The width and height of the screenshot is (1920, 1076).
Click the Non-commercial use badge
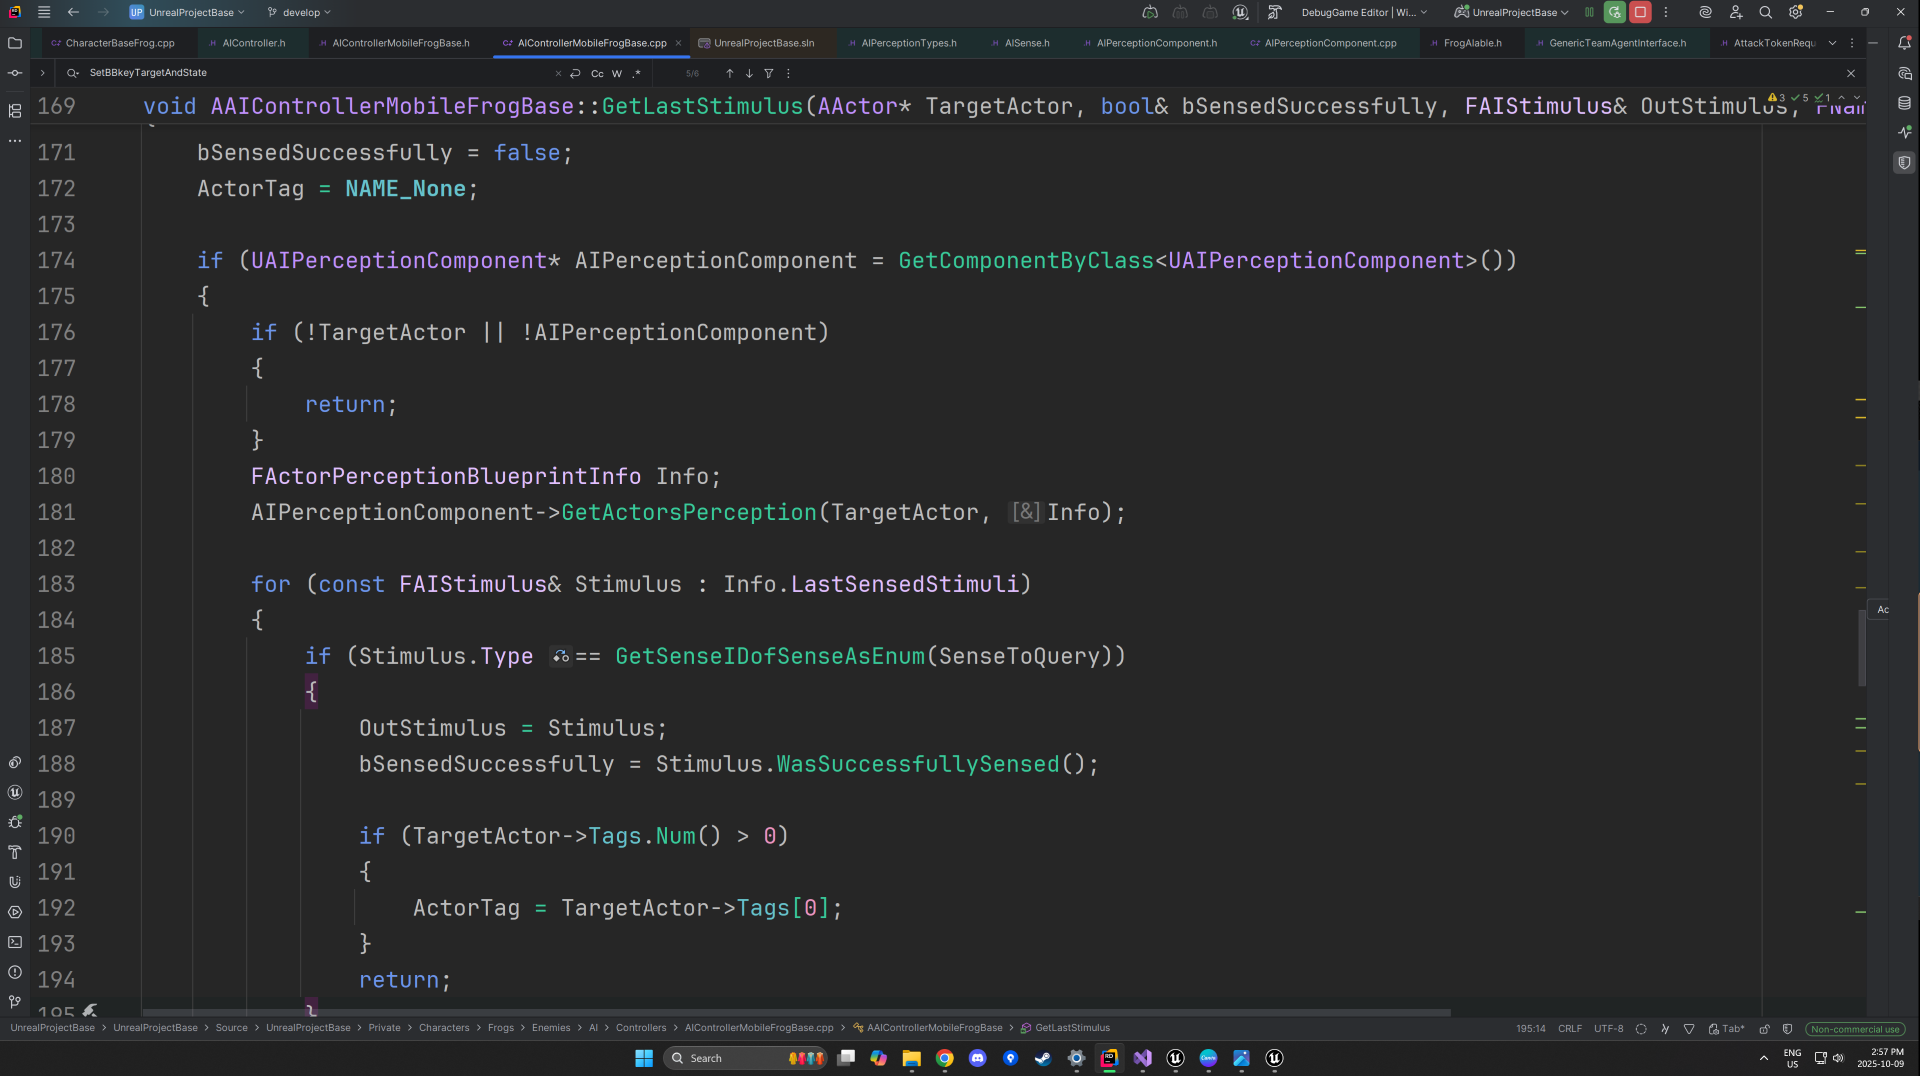point(1854,1029)
